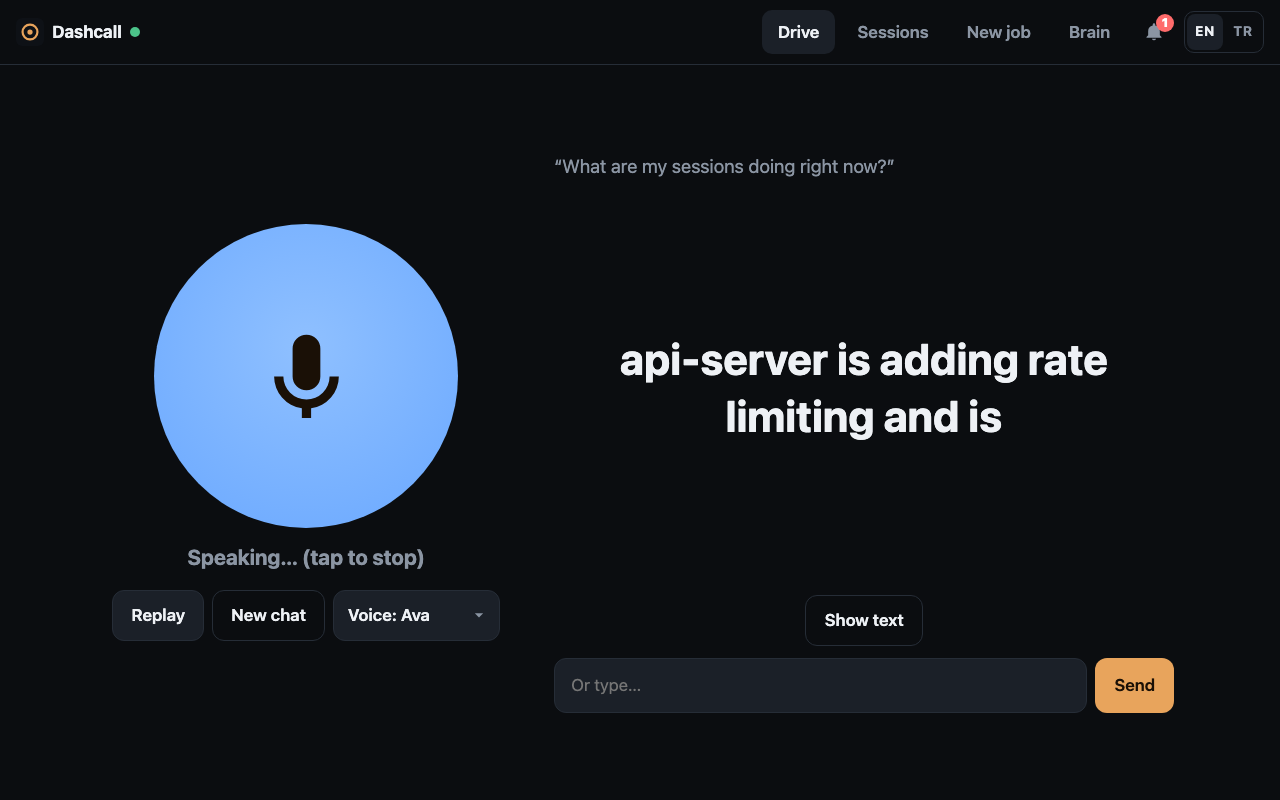Switch language to TR
Viewport: 1280px width, 800px height.
[1243, 32]
